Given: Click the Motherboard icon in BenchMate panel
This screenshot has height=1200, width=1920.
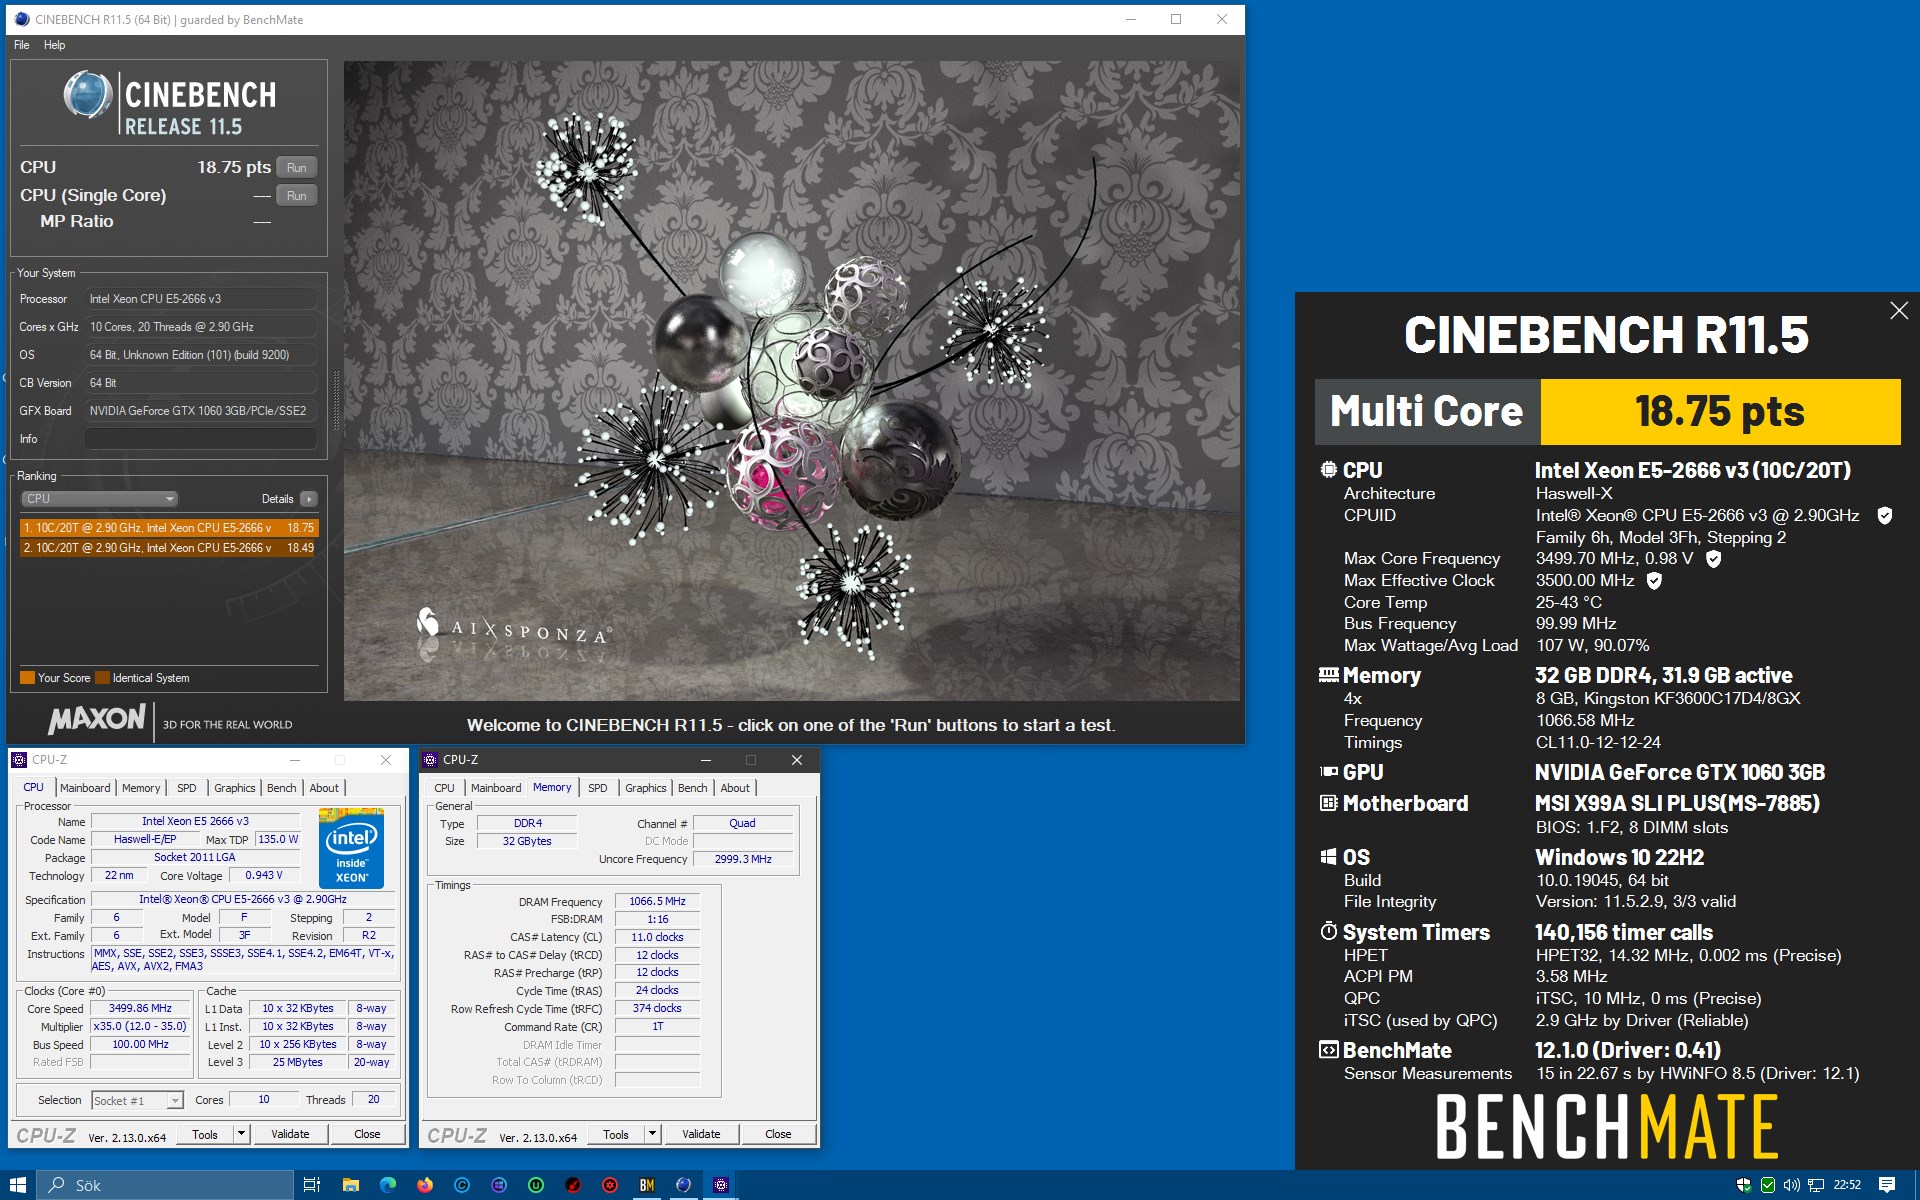Looking at the screenshot, I should point(1328,803).
